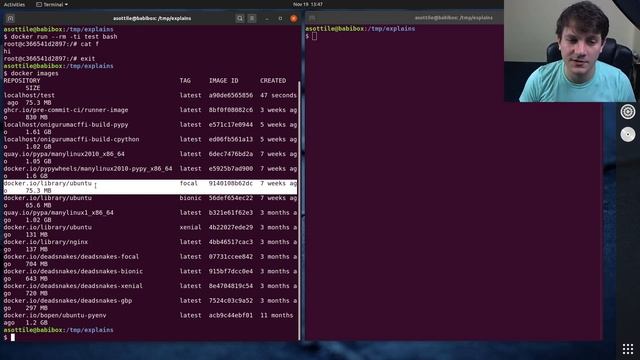Click the webcam video overlay
The width and height of the screenshot is (640, 360).
coord(572,51)
